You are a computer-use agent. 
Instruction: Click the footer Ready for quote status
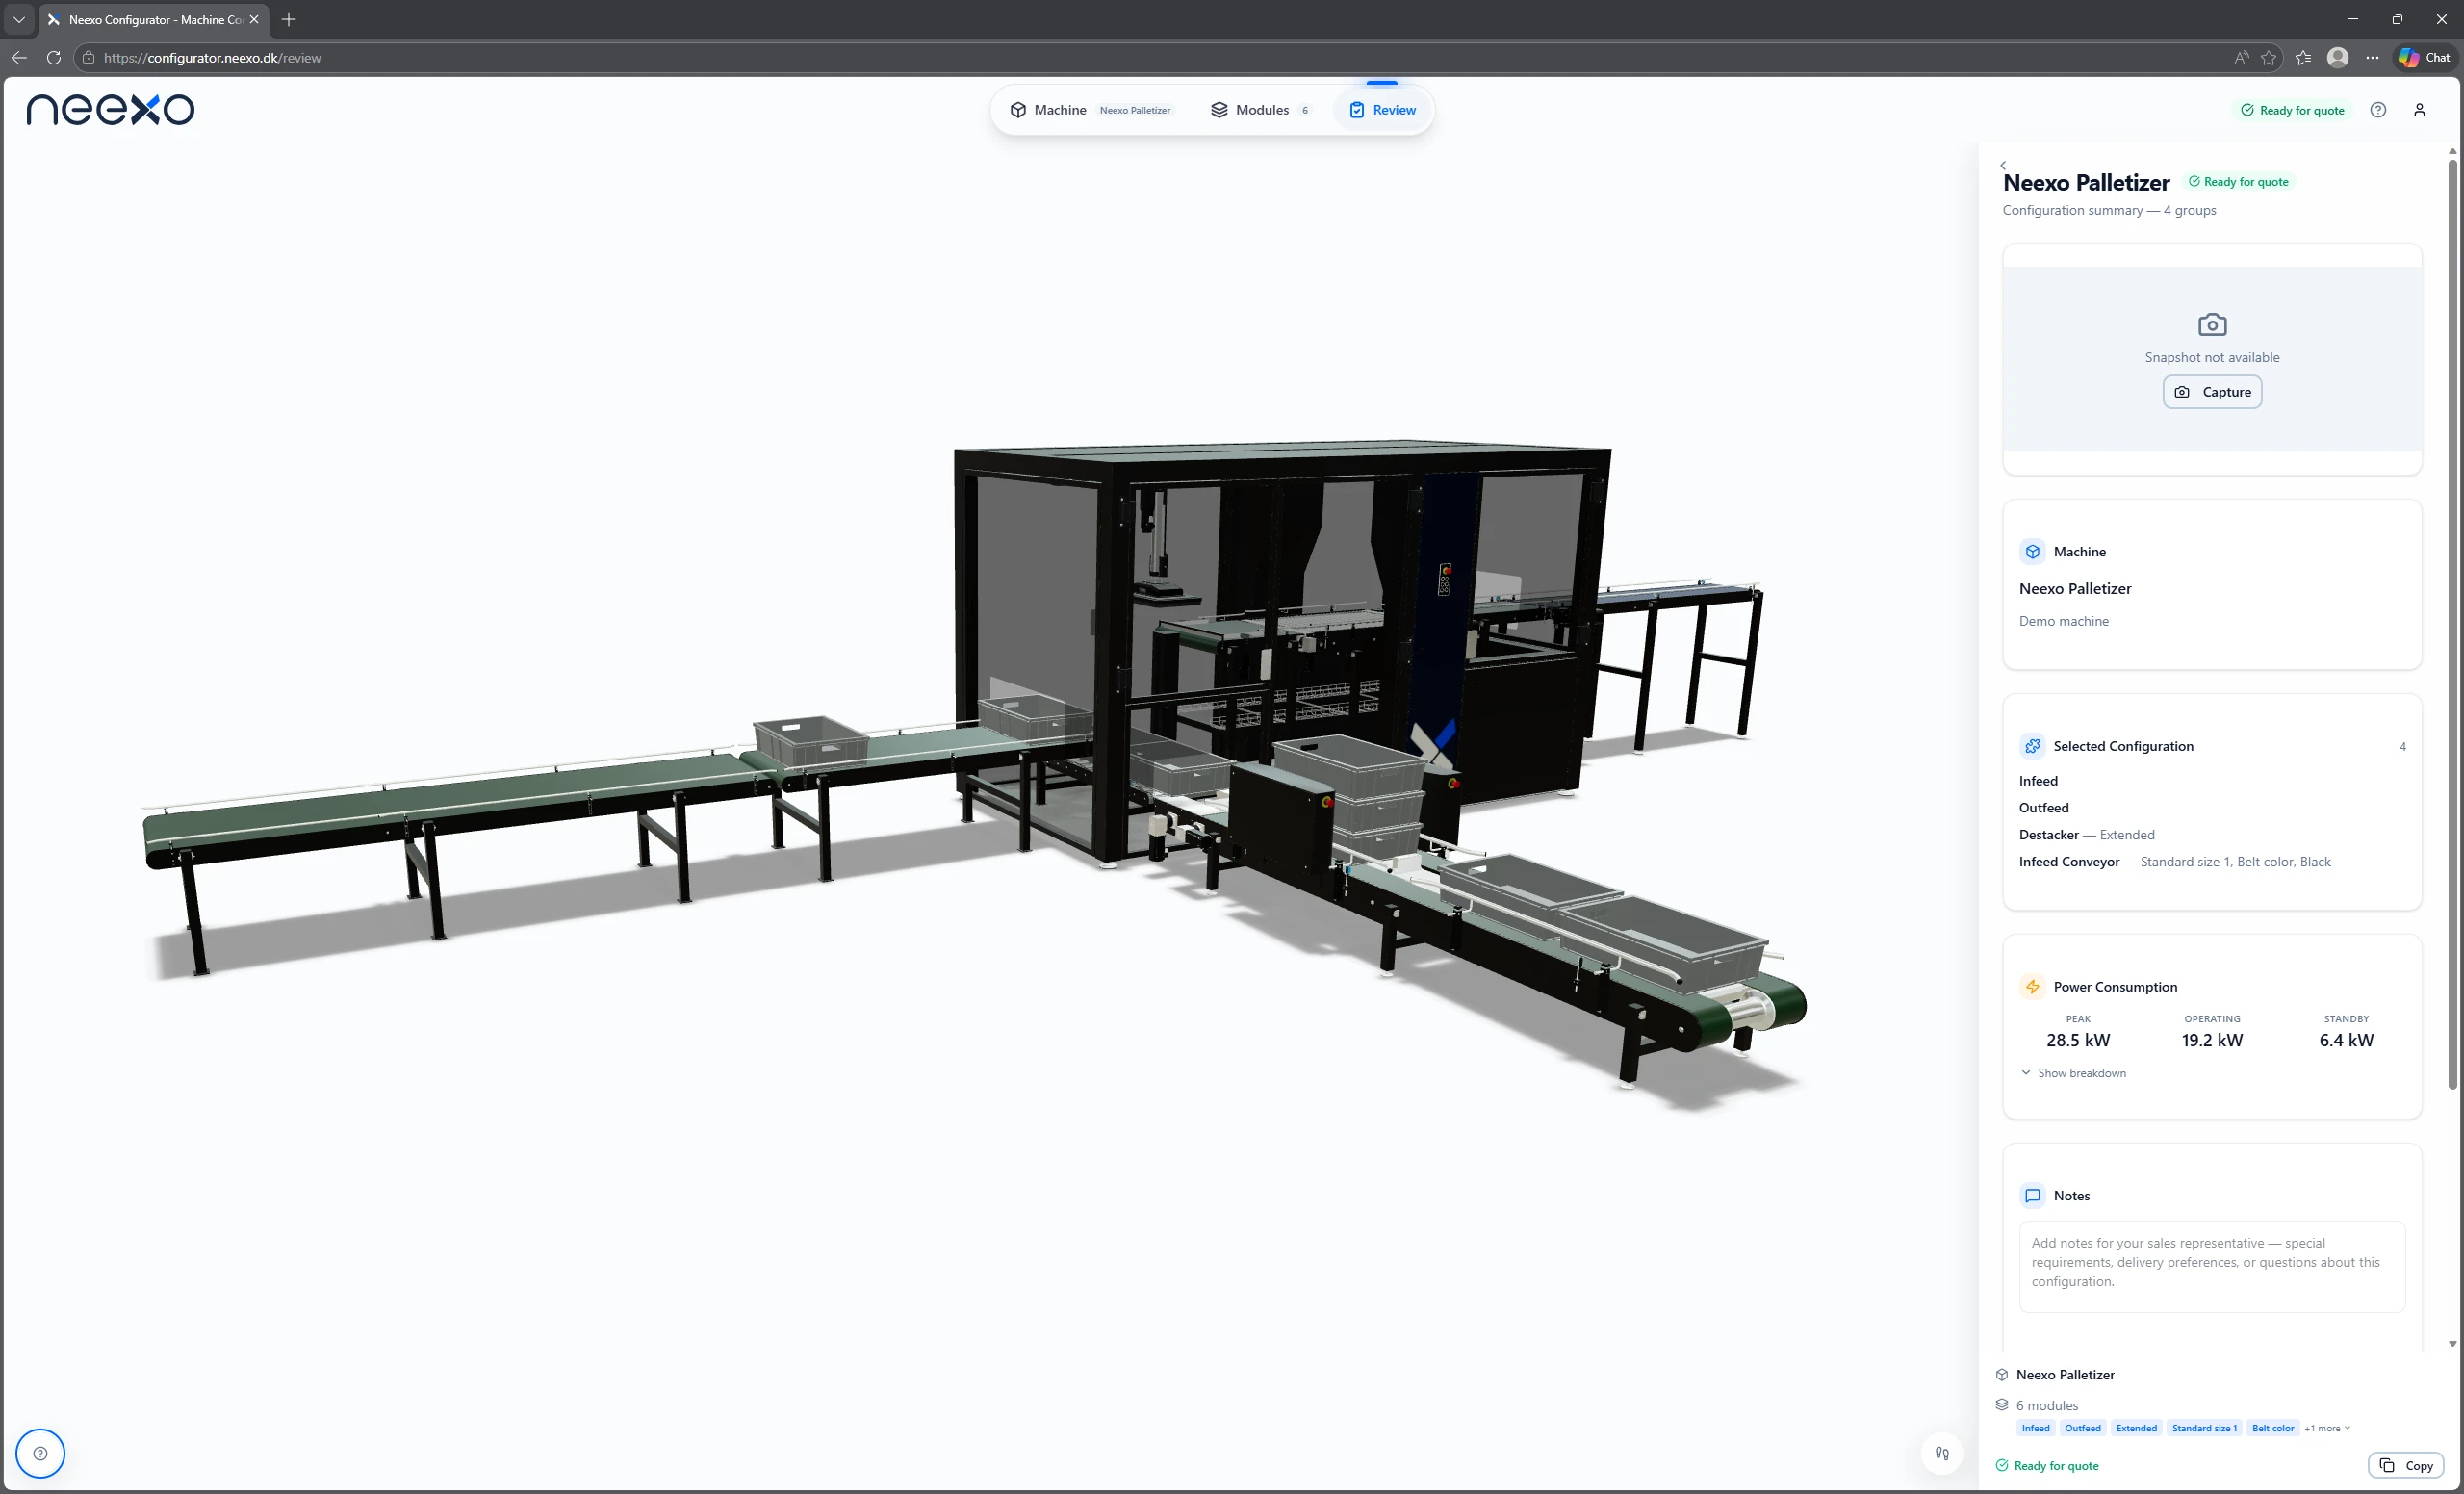coord(2047,1466)
